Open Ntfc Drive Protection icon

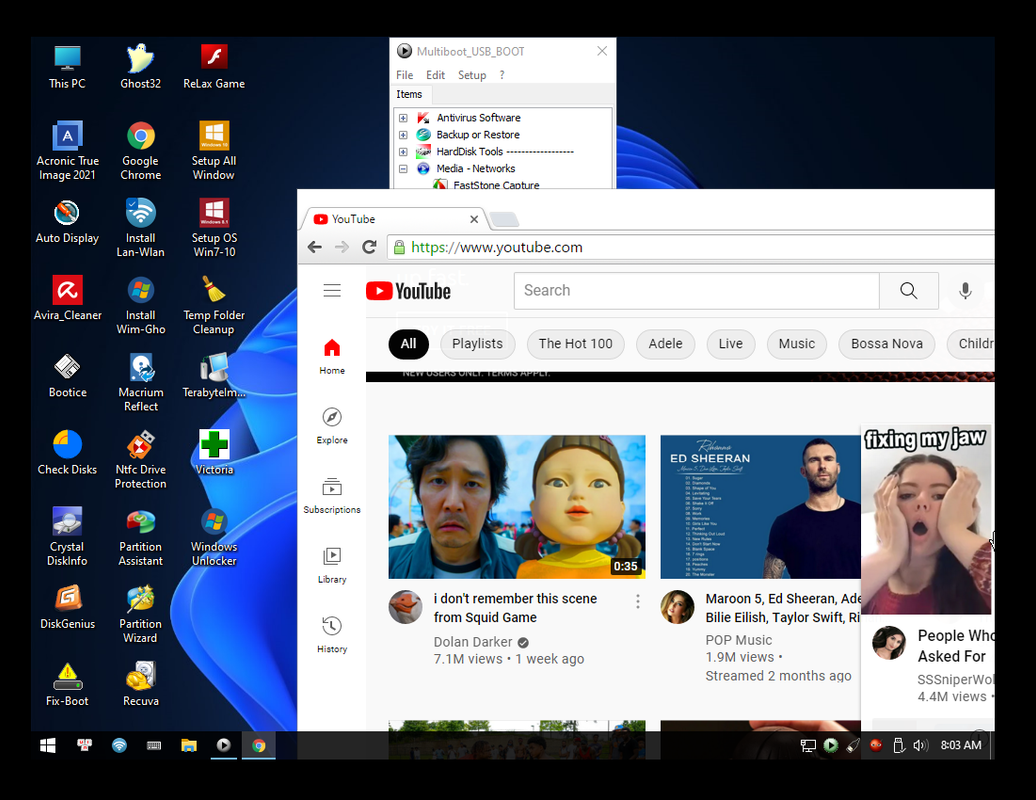140,460
